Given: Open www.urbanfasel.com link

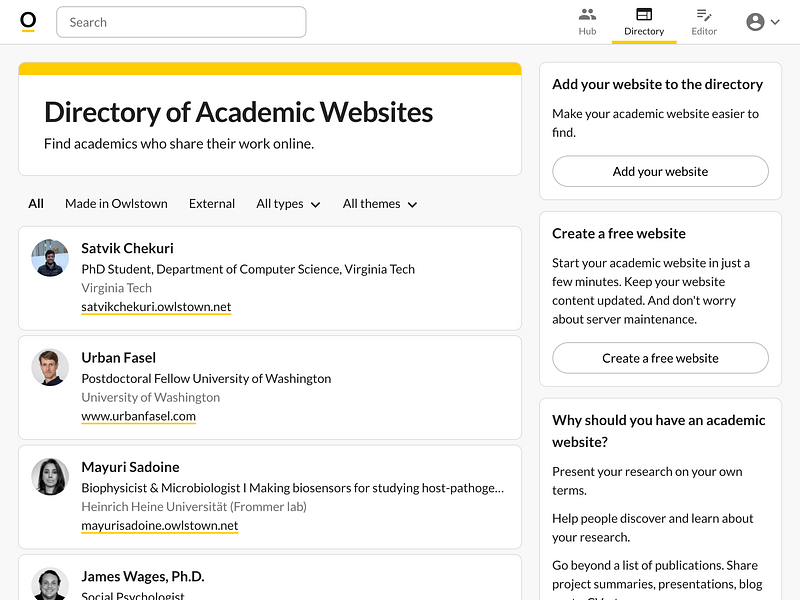Looking at the screenshot, I should [x=138, y=416].
